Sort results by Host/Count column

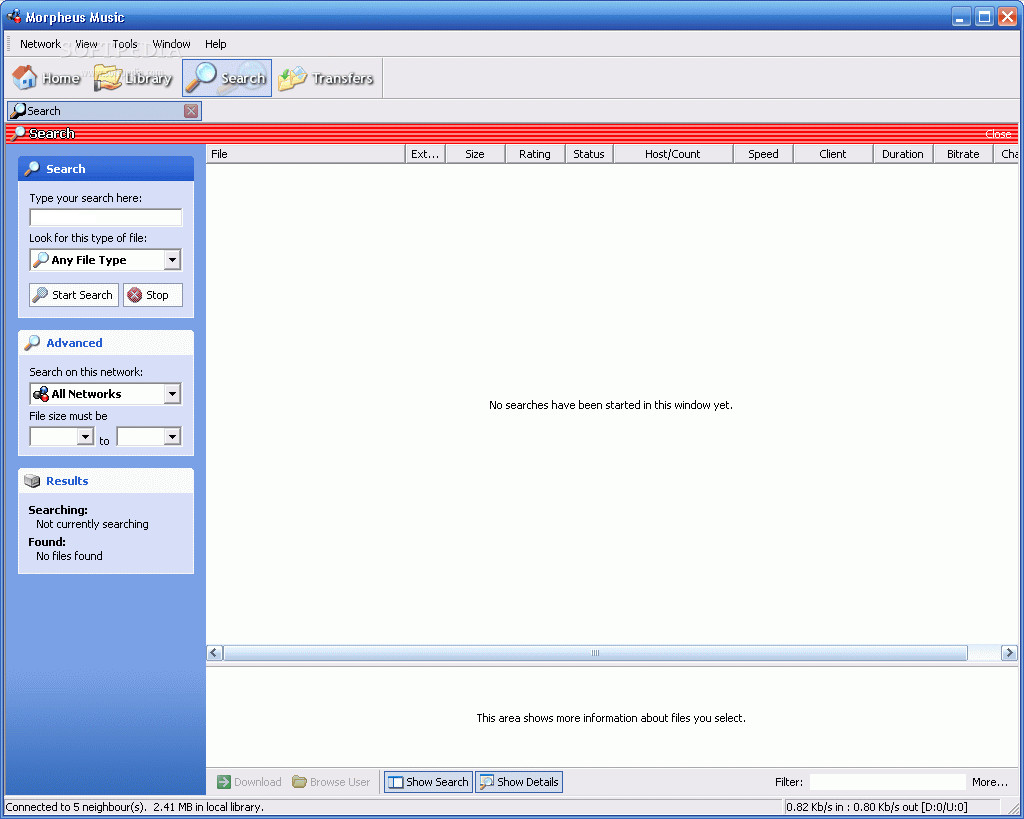[673, 154]
